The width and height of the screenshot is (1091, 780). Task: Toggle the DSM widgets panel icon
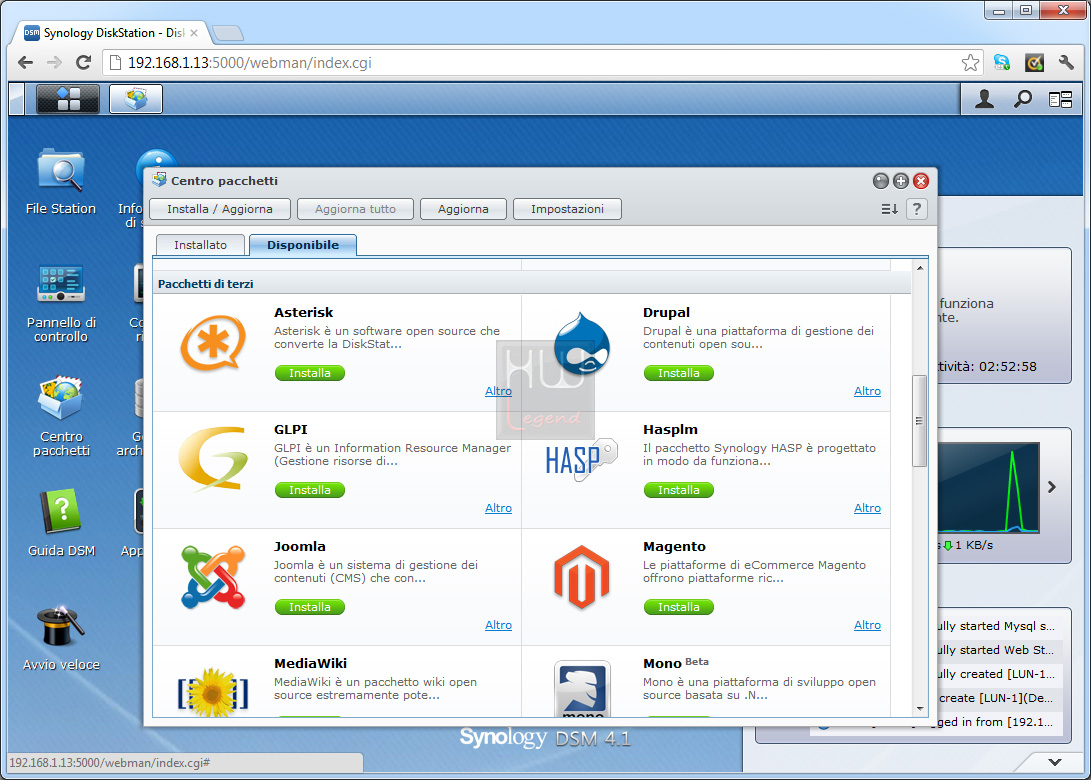point(1060,100)
